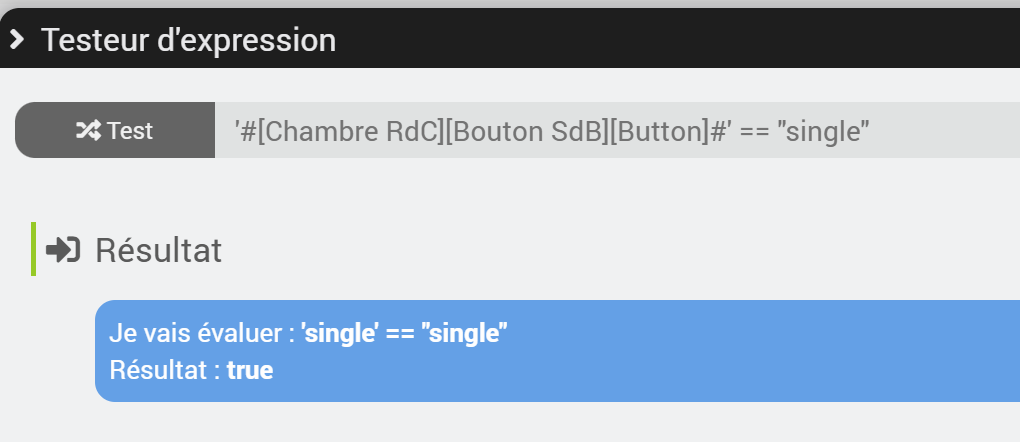
Task: Focus the expression input field
Action: tap(617, 130)
